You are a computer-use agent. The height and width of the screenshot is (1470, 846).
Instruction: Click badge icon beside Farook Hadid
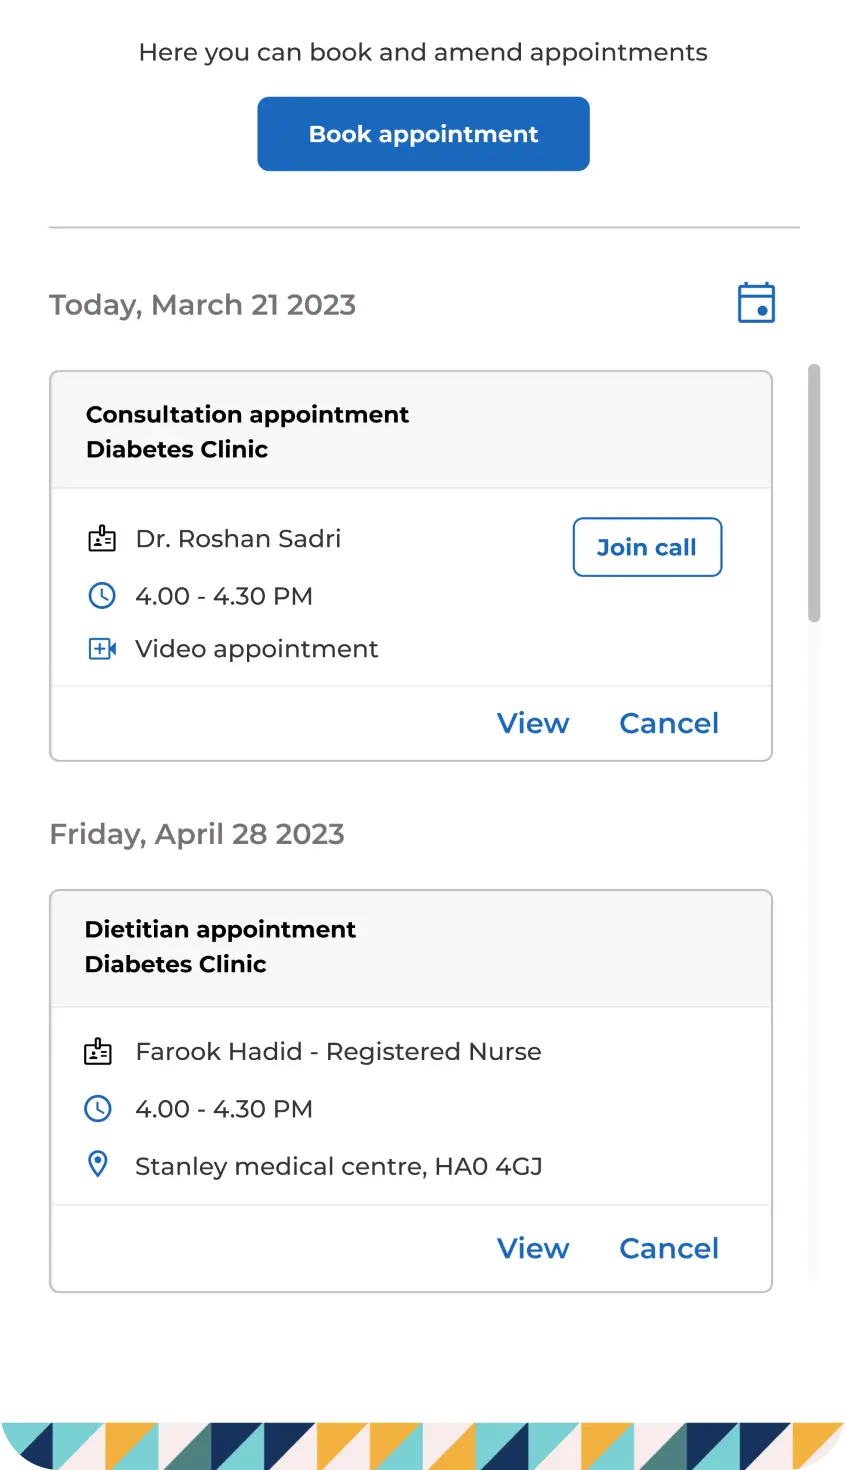tap(98, 1052)
